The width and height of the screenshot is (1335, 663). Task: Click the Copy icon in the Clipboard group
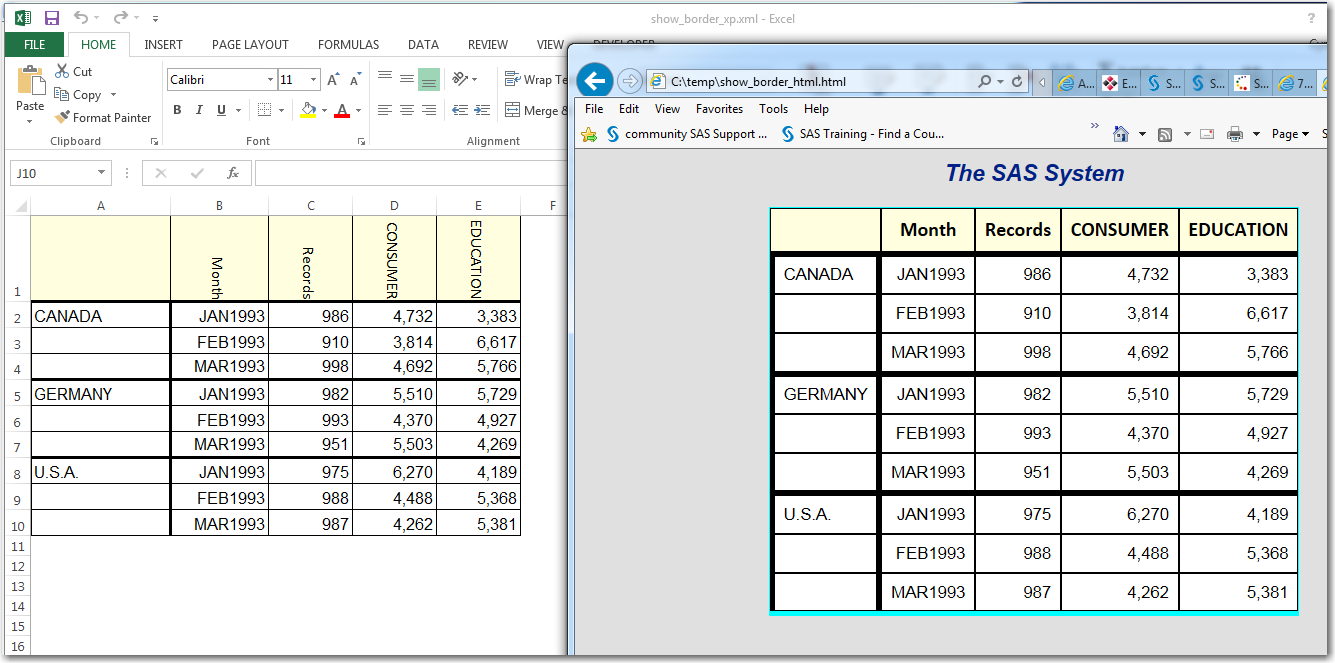pos(60,94)
